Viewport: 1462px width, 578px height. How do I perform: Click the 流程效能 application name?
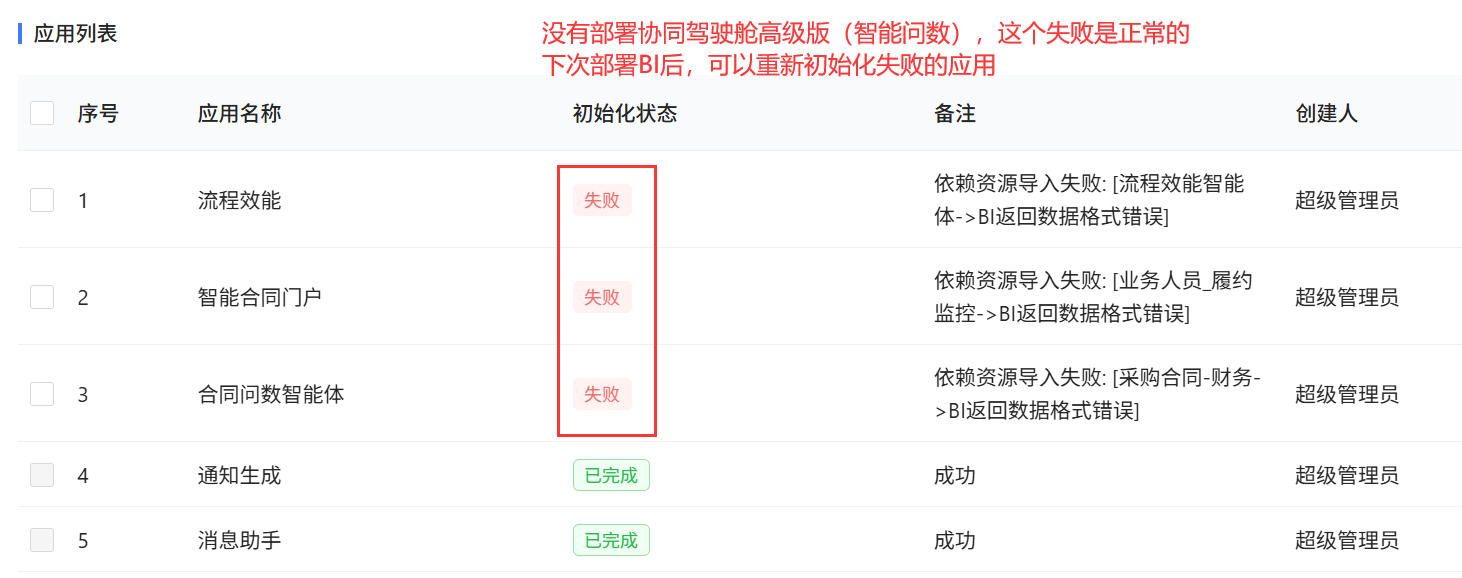coord(239,200)
